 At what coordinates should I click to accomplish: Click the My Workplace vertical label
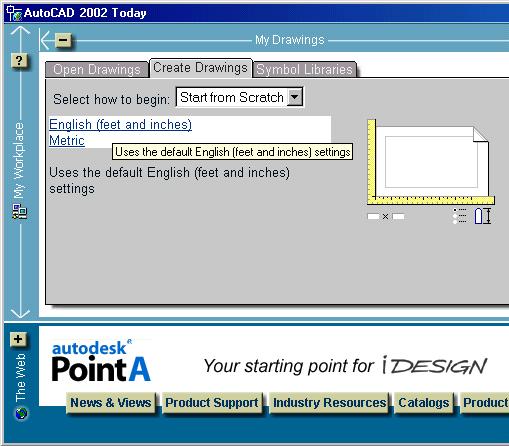pyautogui.click(x=19, y=161)
